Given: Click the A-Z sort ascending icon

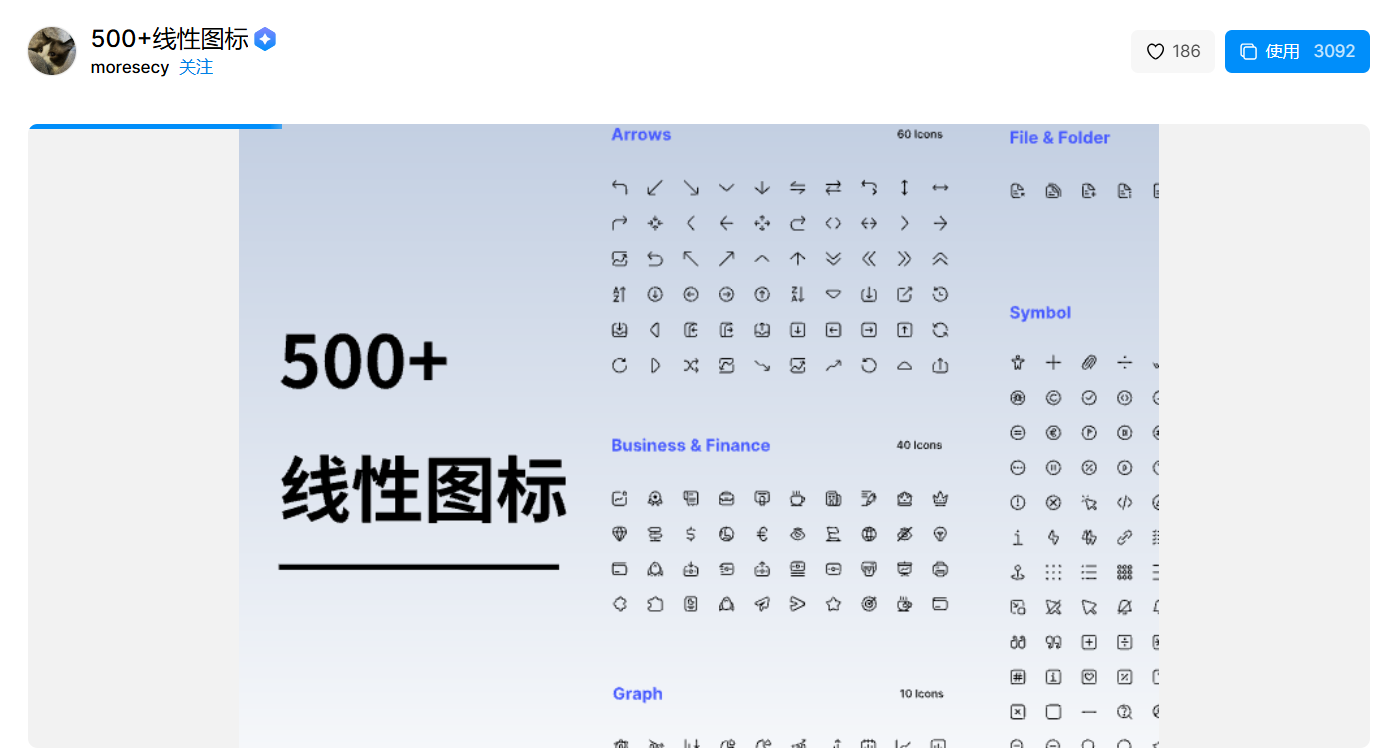Looking at the screenshot, I should click(x=619, y=294).
